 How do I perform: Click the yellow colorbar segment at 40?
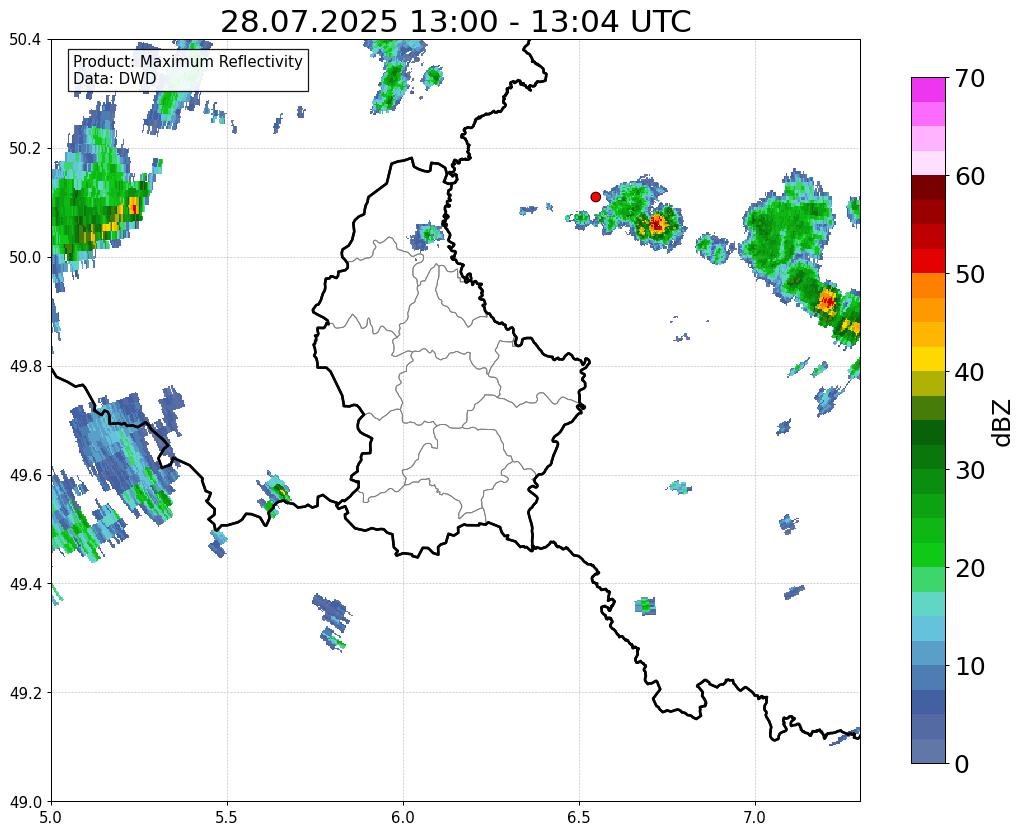pos(928,359)
